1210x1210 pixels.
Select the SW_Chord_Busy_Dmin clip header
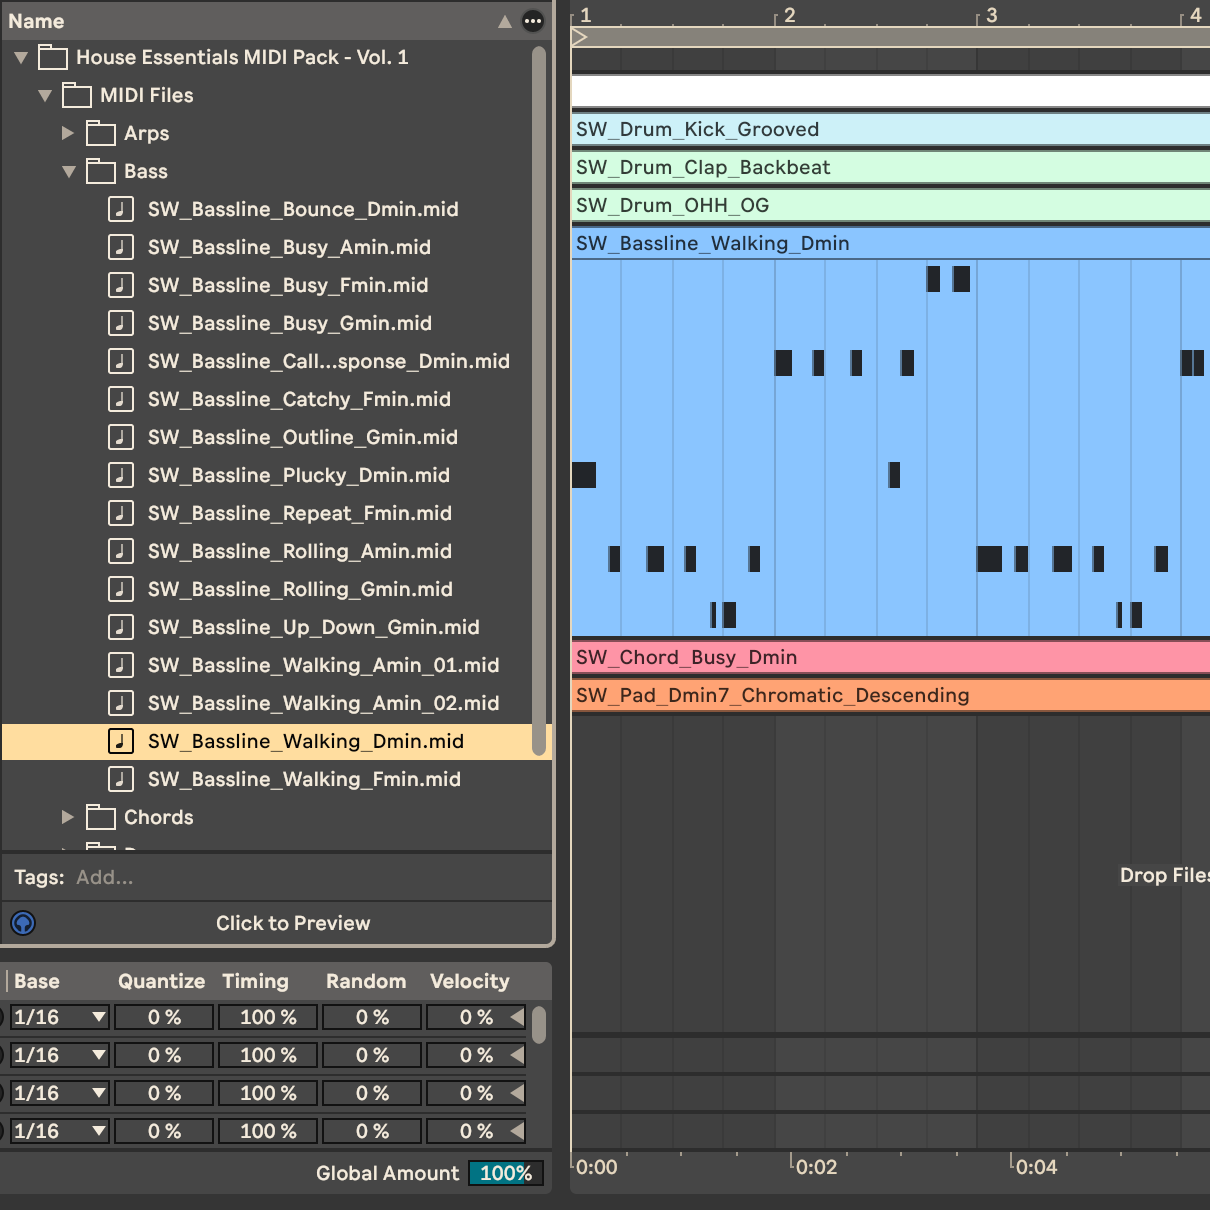[890, 657]
